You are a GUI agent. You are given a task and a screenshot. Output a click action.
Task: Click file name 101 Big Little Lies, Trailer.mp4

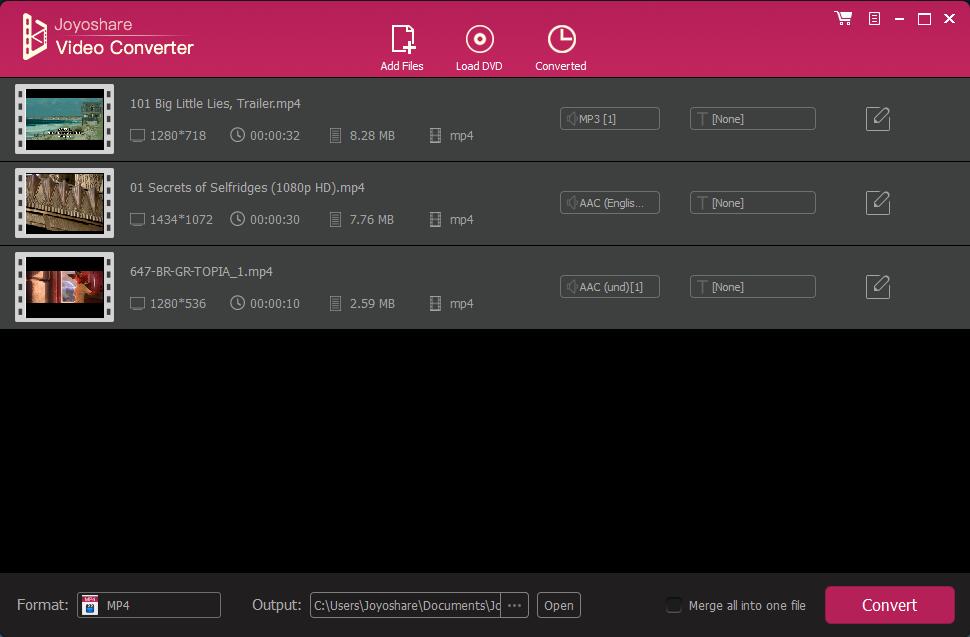click(x=215, y=103)
